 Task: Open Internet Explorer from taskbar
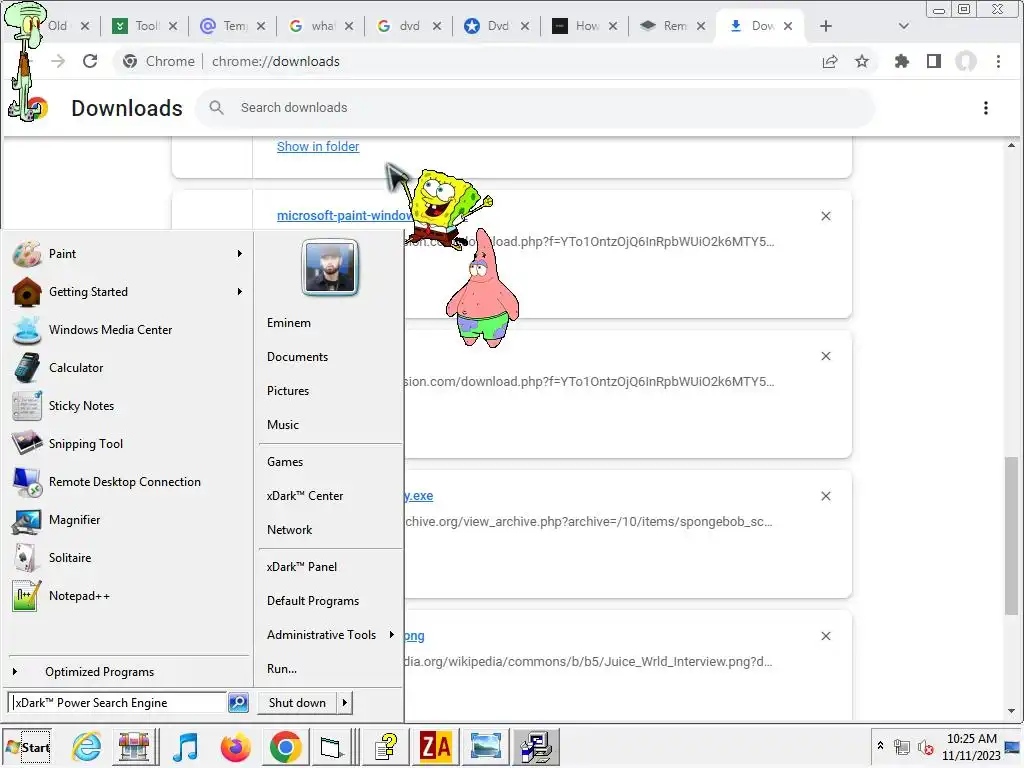86,746
